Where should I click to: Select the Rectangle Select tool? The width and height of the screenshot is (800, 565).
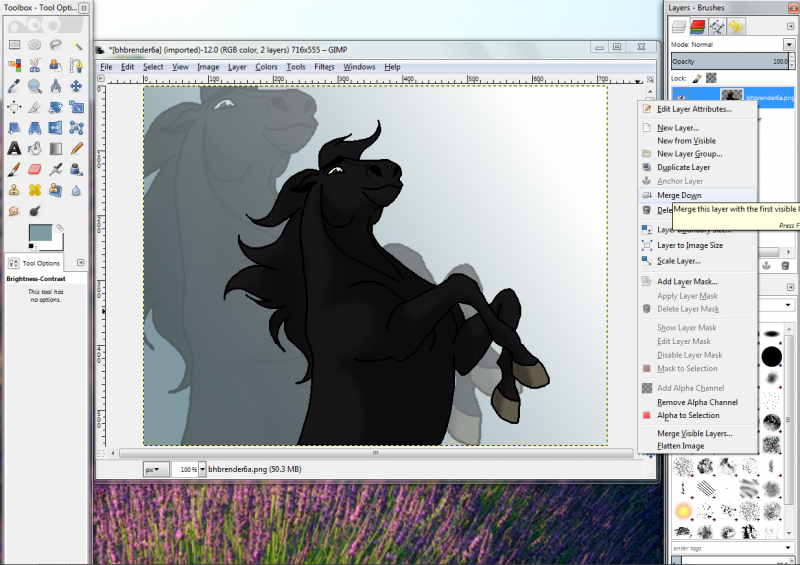coord(14,45)
